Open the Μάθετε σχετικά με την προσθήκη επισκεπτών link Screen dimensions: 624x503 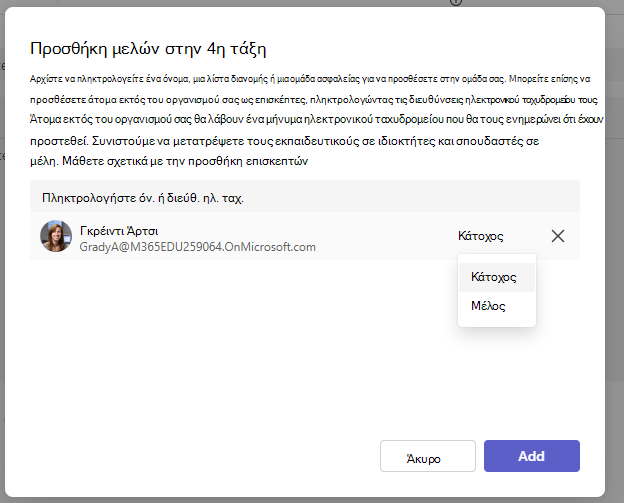[x=185, y=161]
